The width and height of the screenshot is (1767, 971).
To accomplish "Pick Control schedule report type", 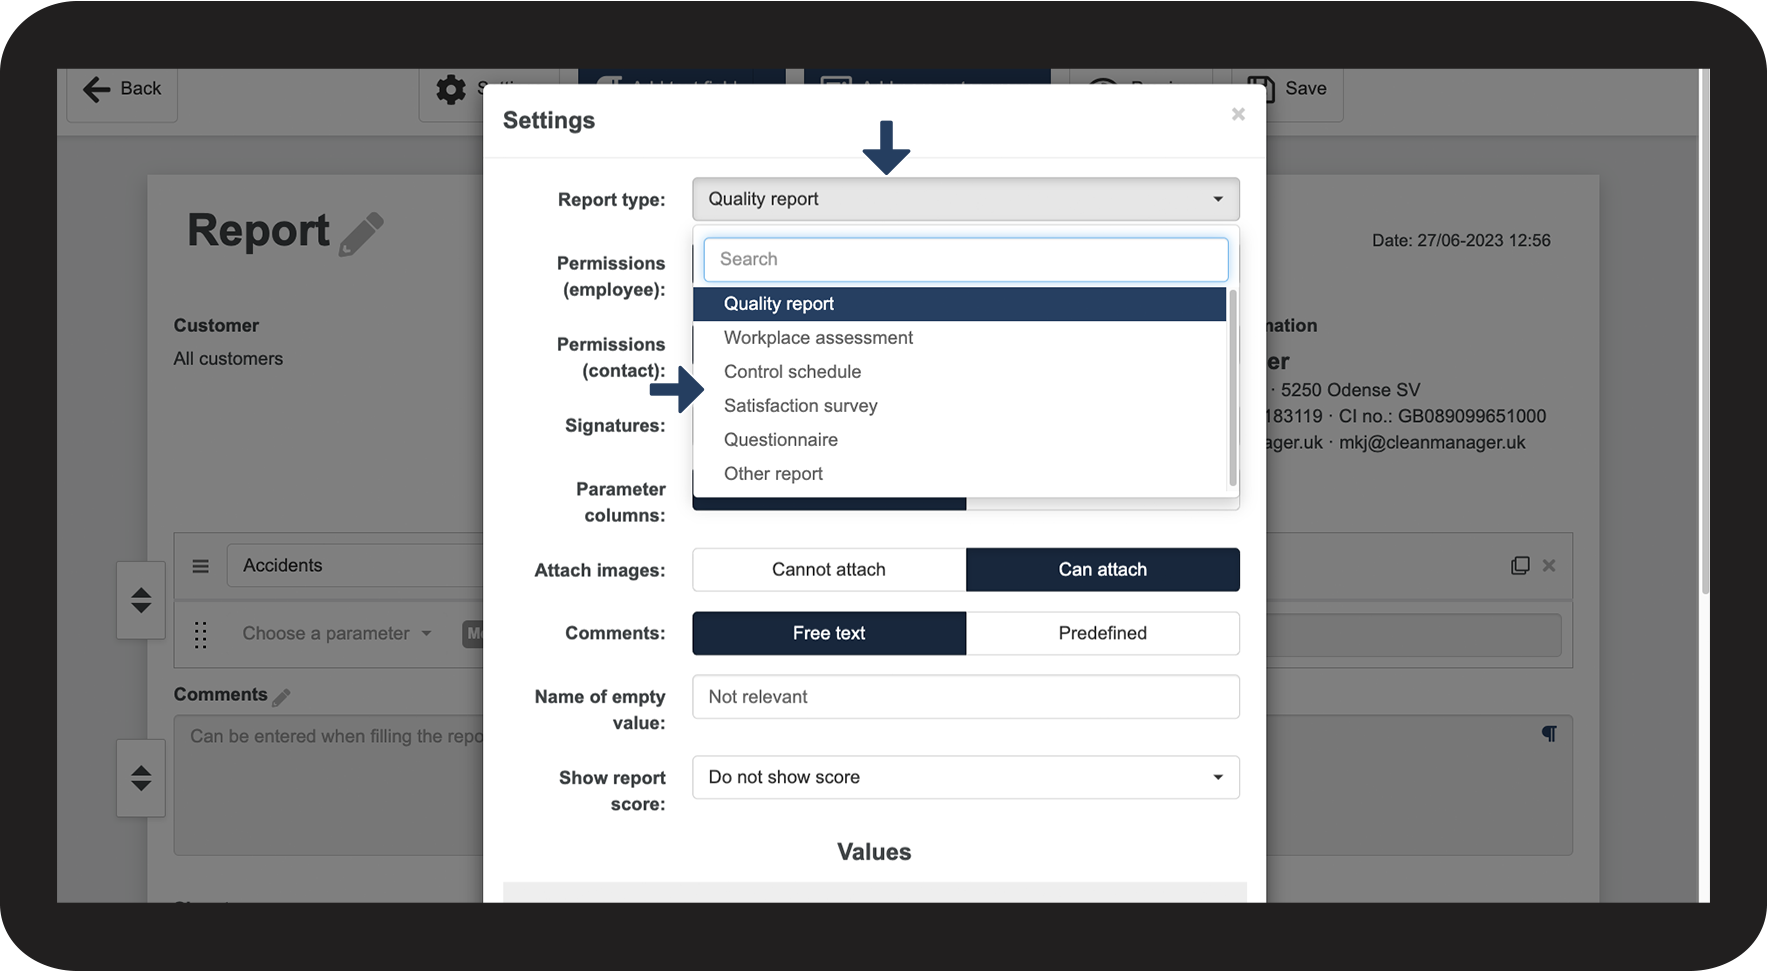I will (959, 372).
